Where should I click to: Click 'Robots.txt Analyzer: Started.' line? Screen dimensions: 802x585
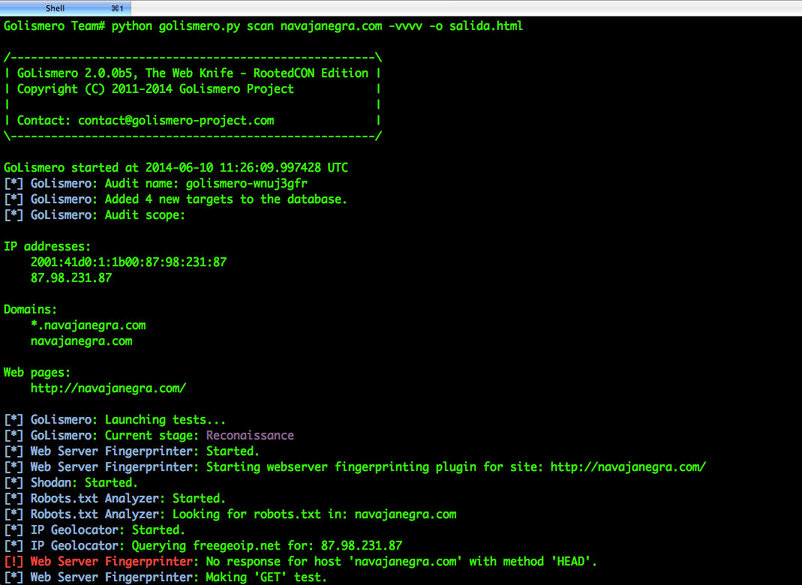point(115,499)
